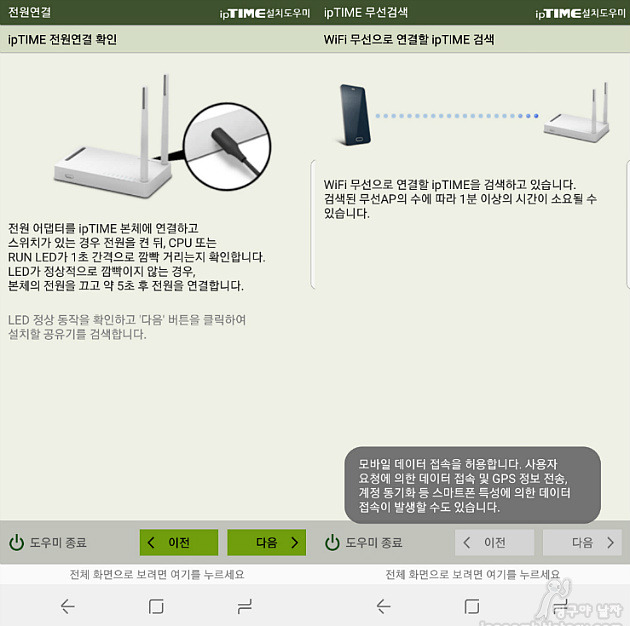Tap fullscreen hint text under left screen

[157, 574]
